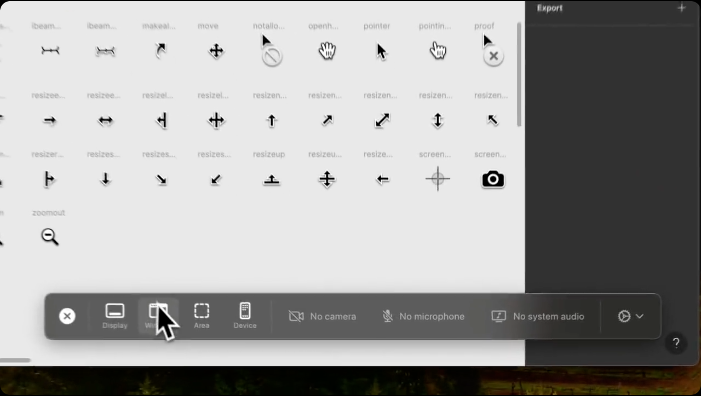Image resolution: width=701 pixels, height=396 pixels.
Task: Select the pointer arrow cursor
Action: tap(381, 51)
